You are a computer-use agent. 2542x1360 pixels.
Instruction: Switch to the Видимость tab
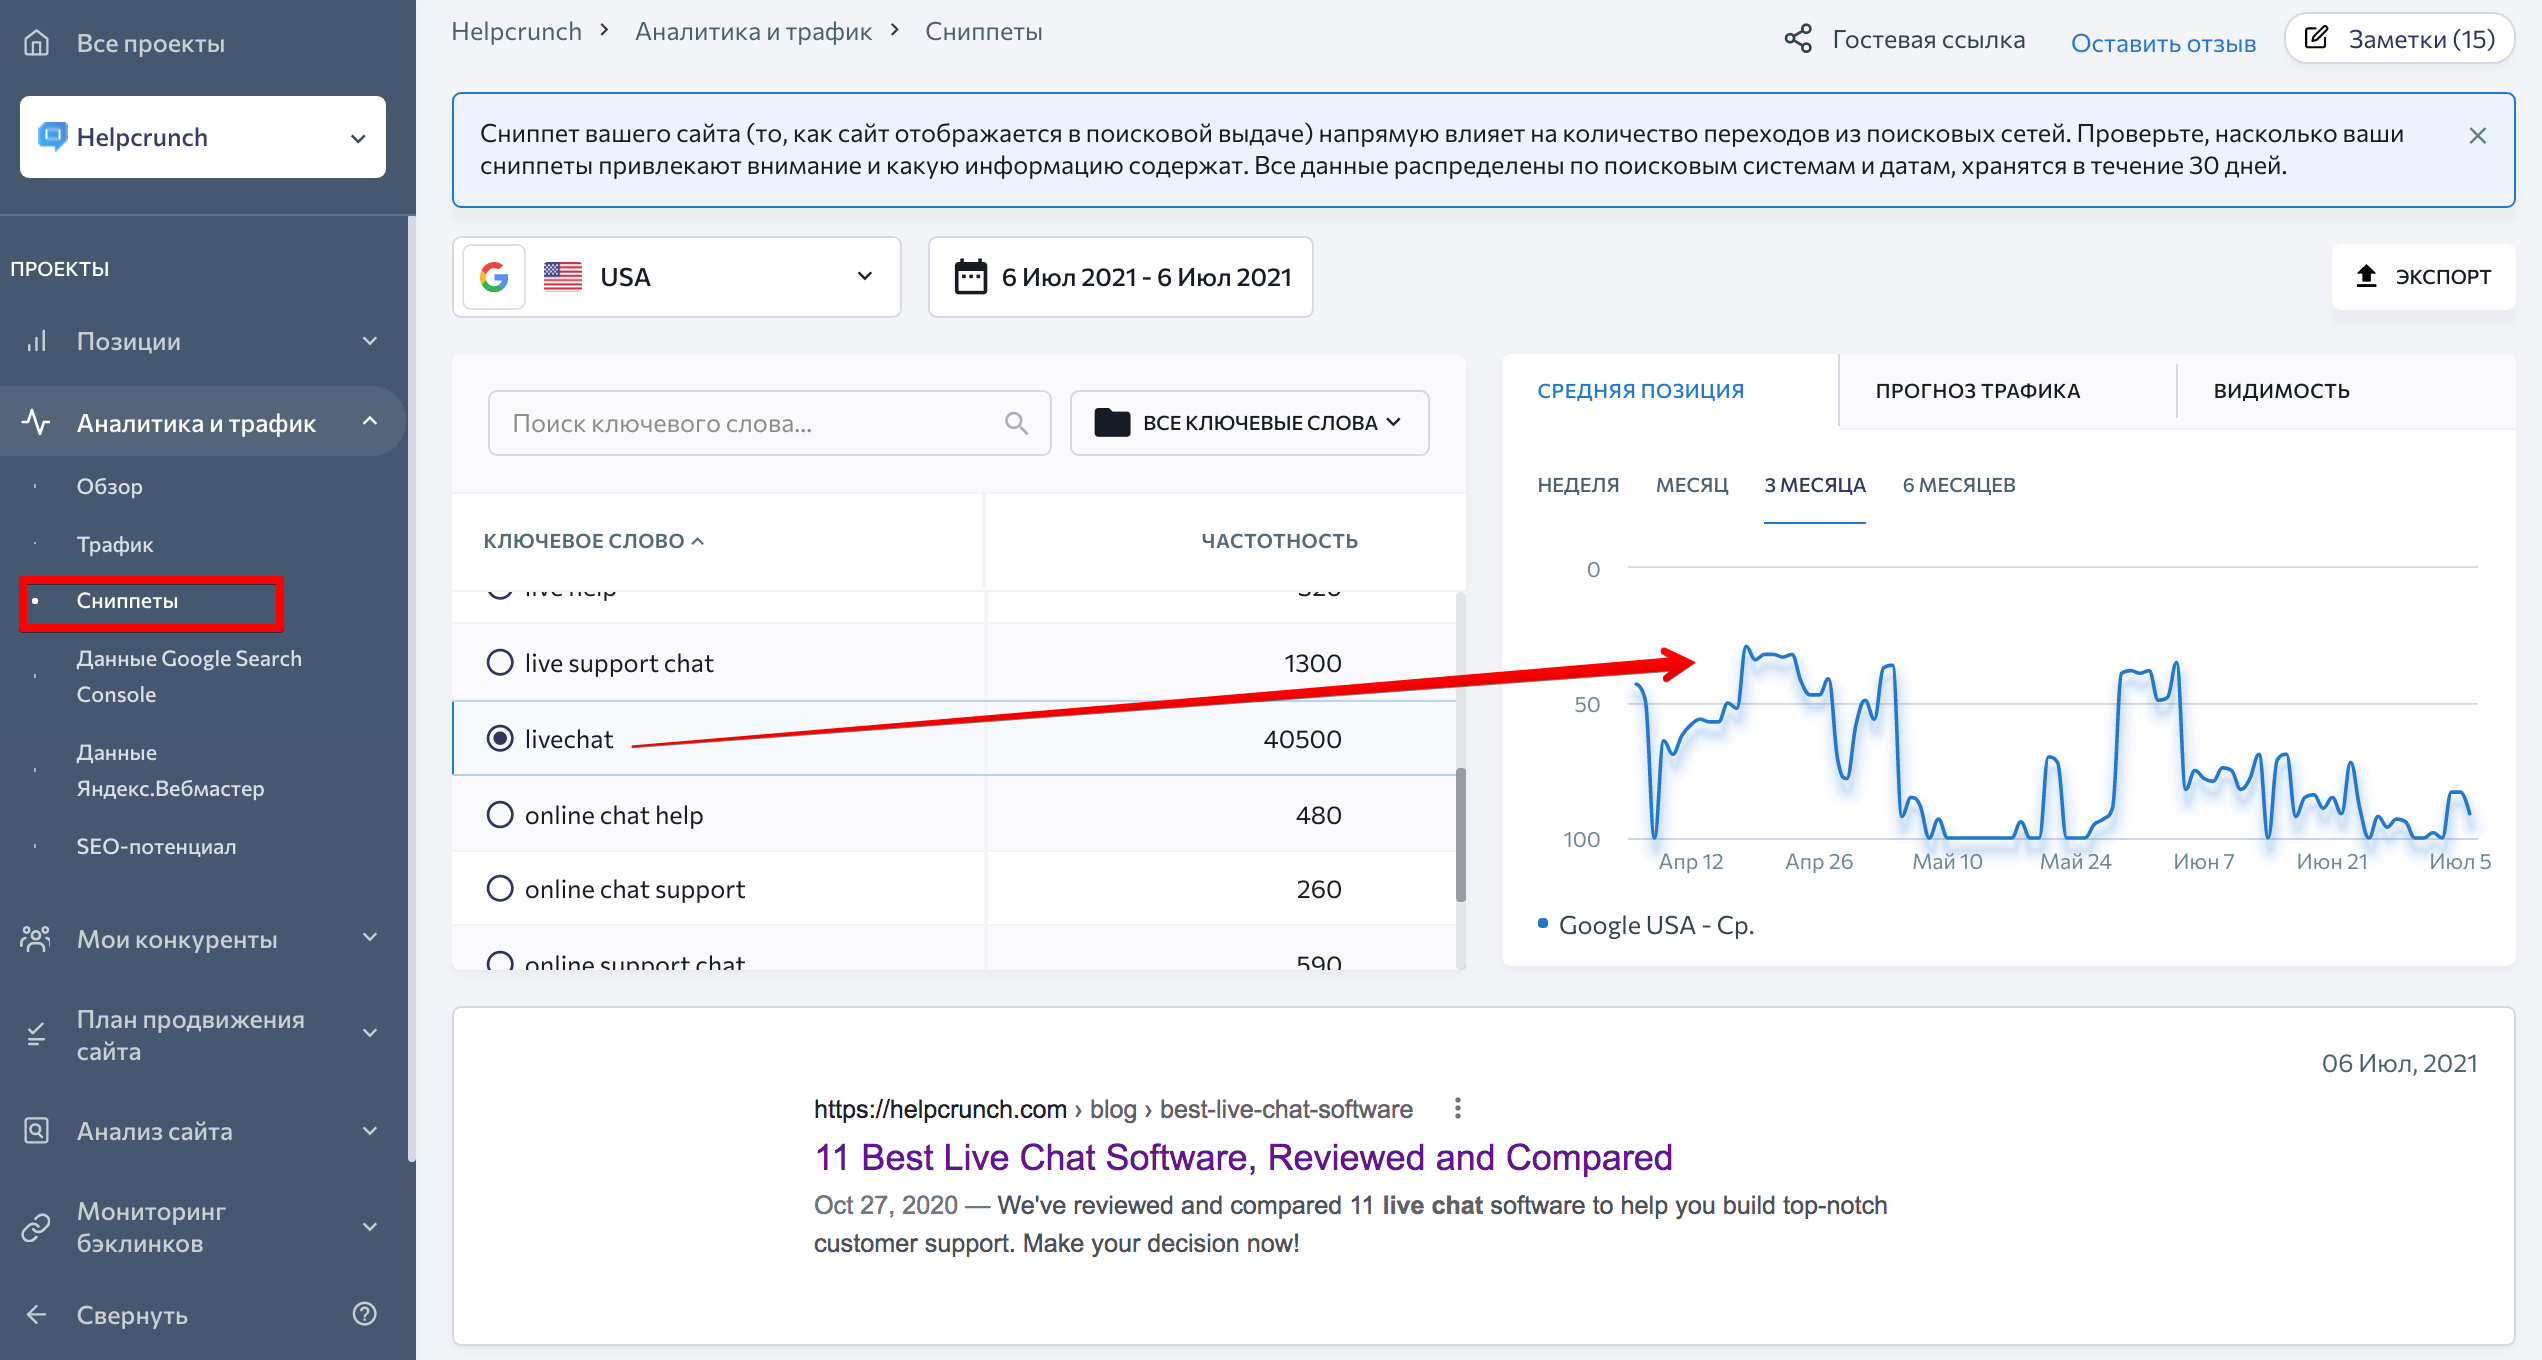pyautogui.click(x=2281, y=391)
